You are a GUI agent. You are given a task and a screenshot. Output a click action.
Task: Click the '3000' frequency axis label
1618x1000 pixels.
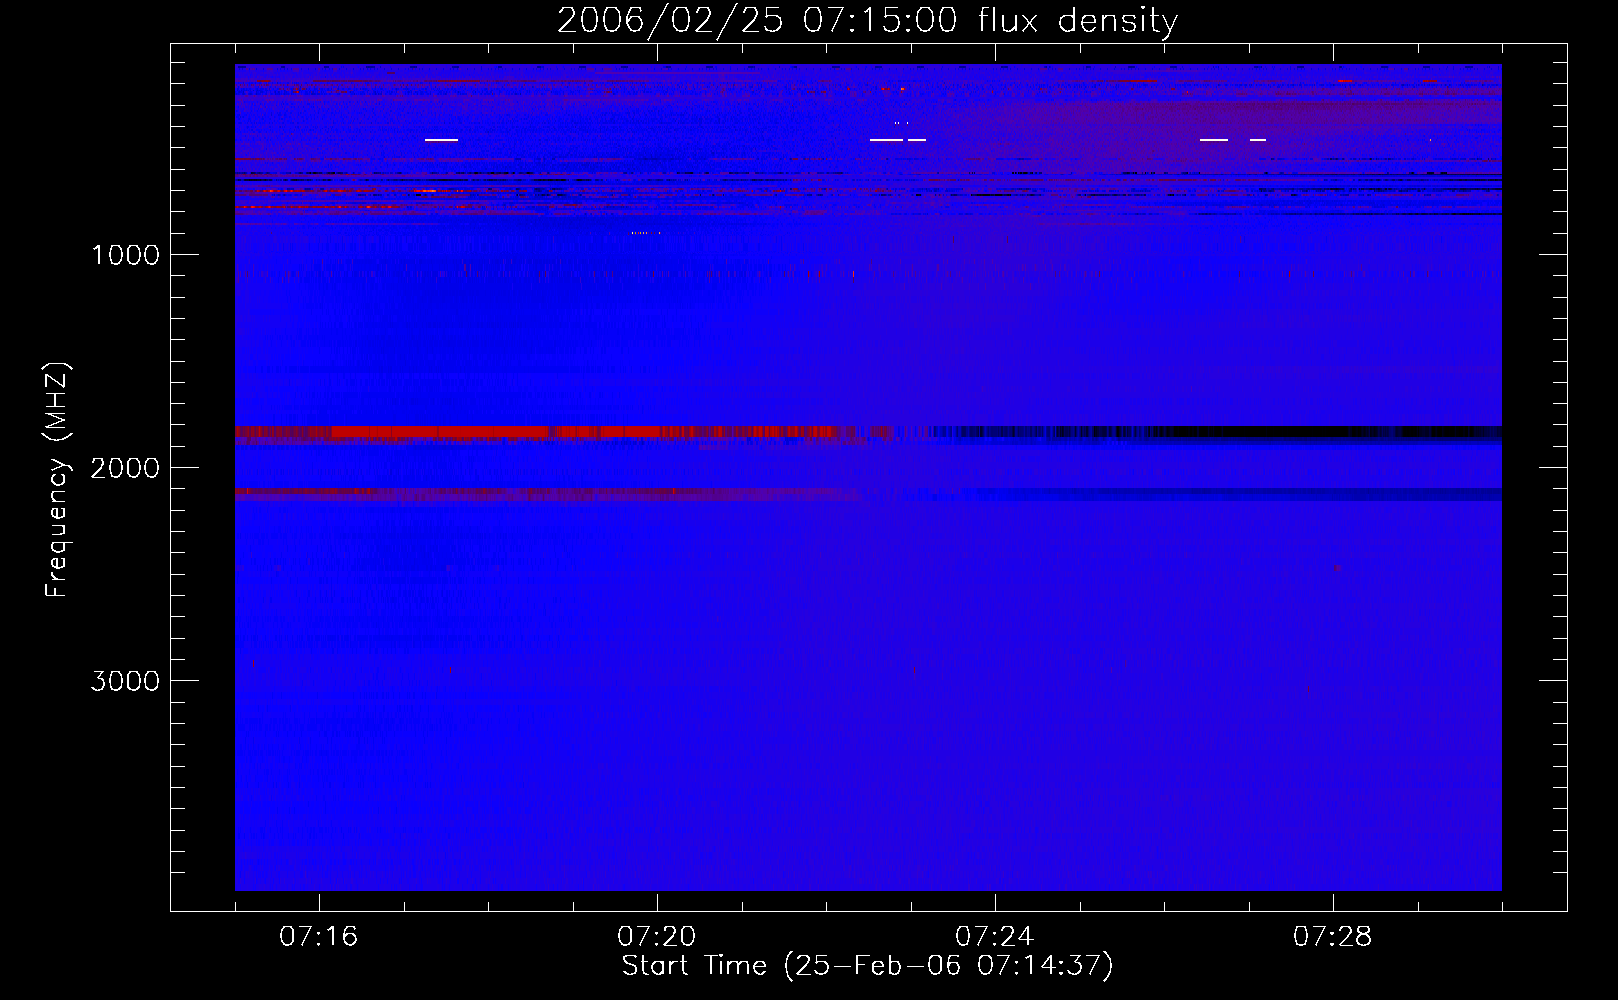pyautogui.click(x=125, y=681)
